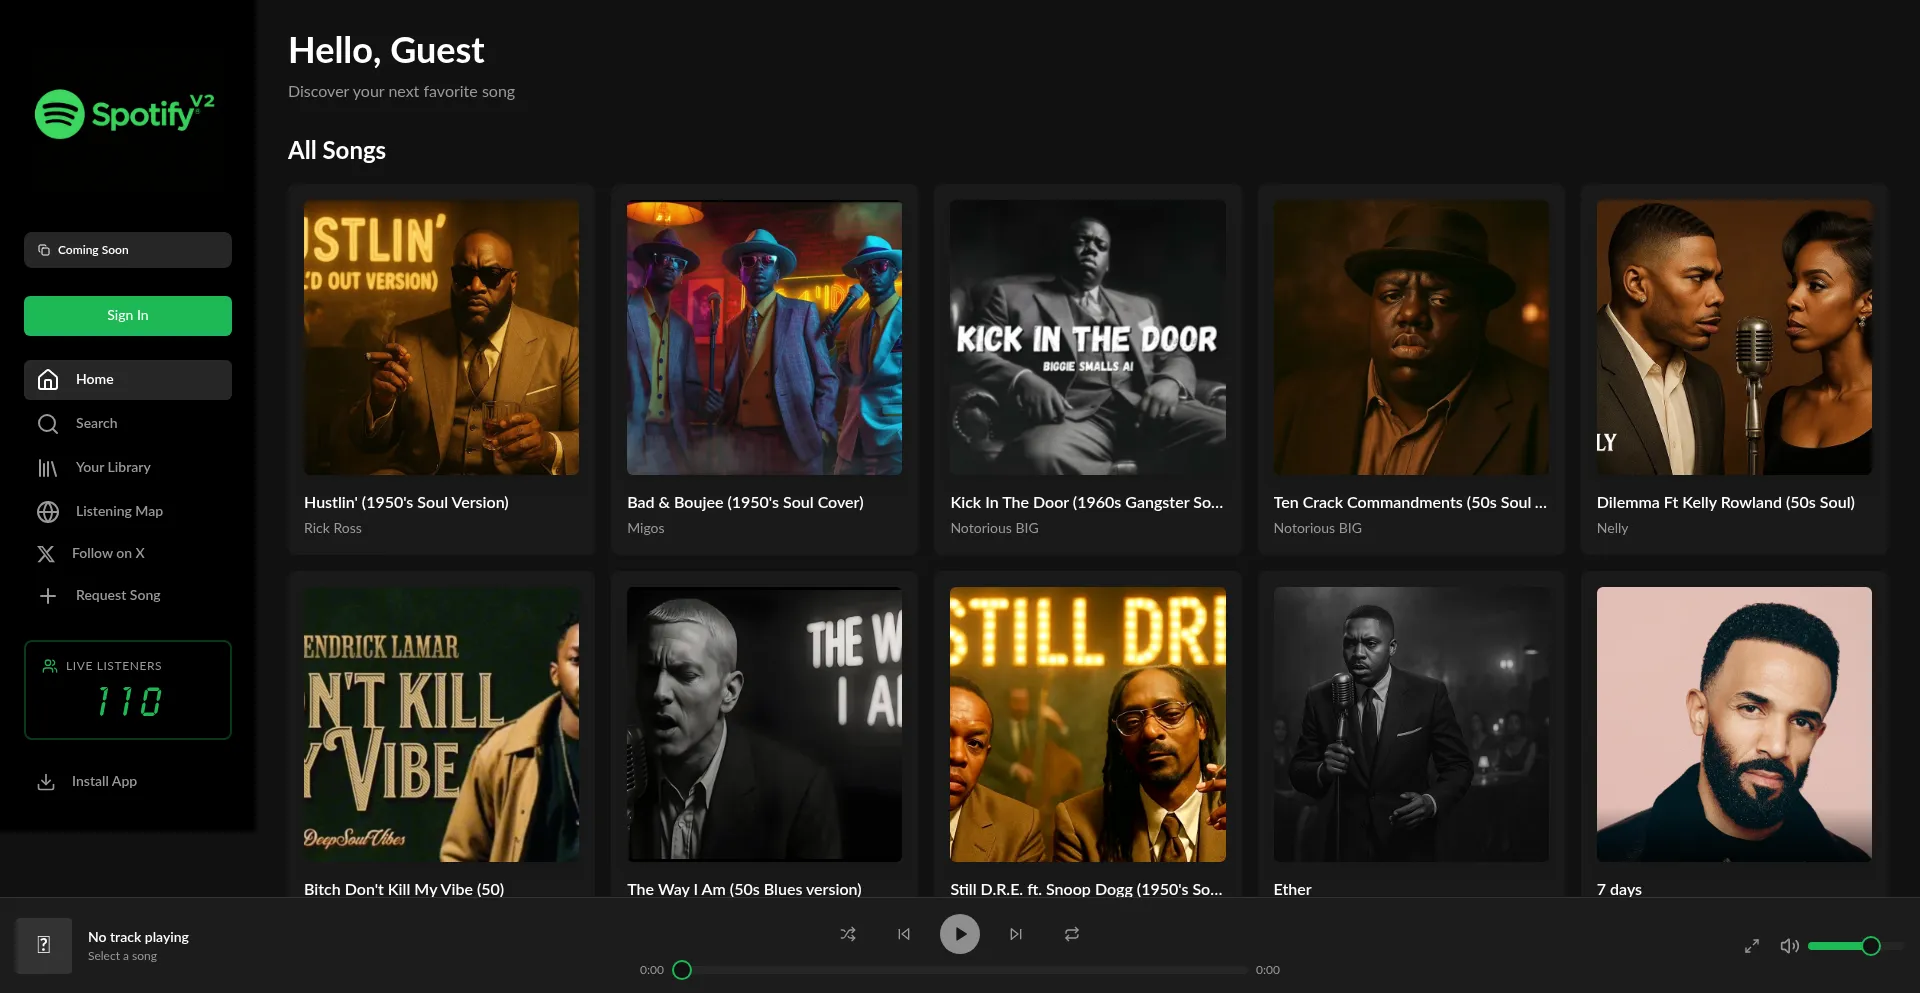Open the keyboard shortcuts panel bottom left
Viewport: 1920px width, 993px height.
(x=43, y=943)
